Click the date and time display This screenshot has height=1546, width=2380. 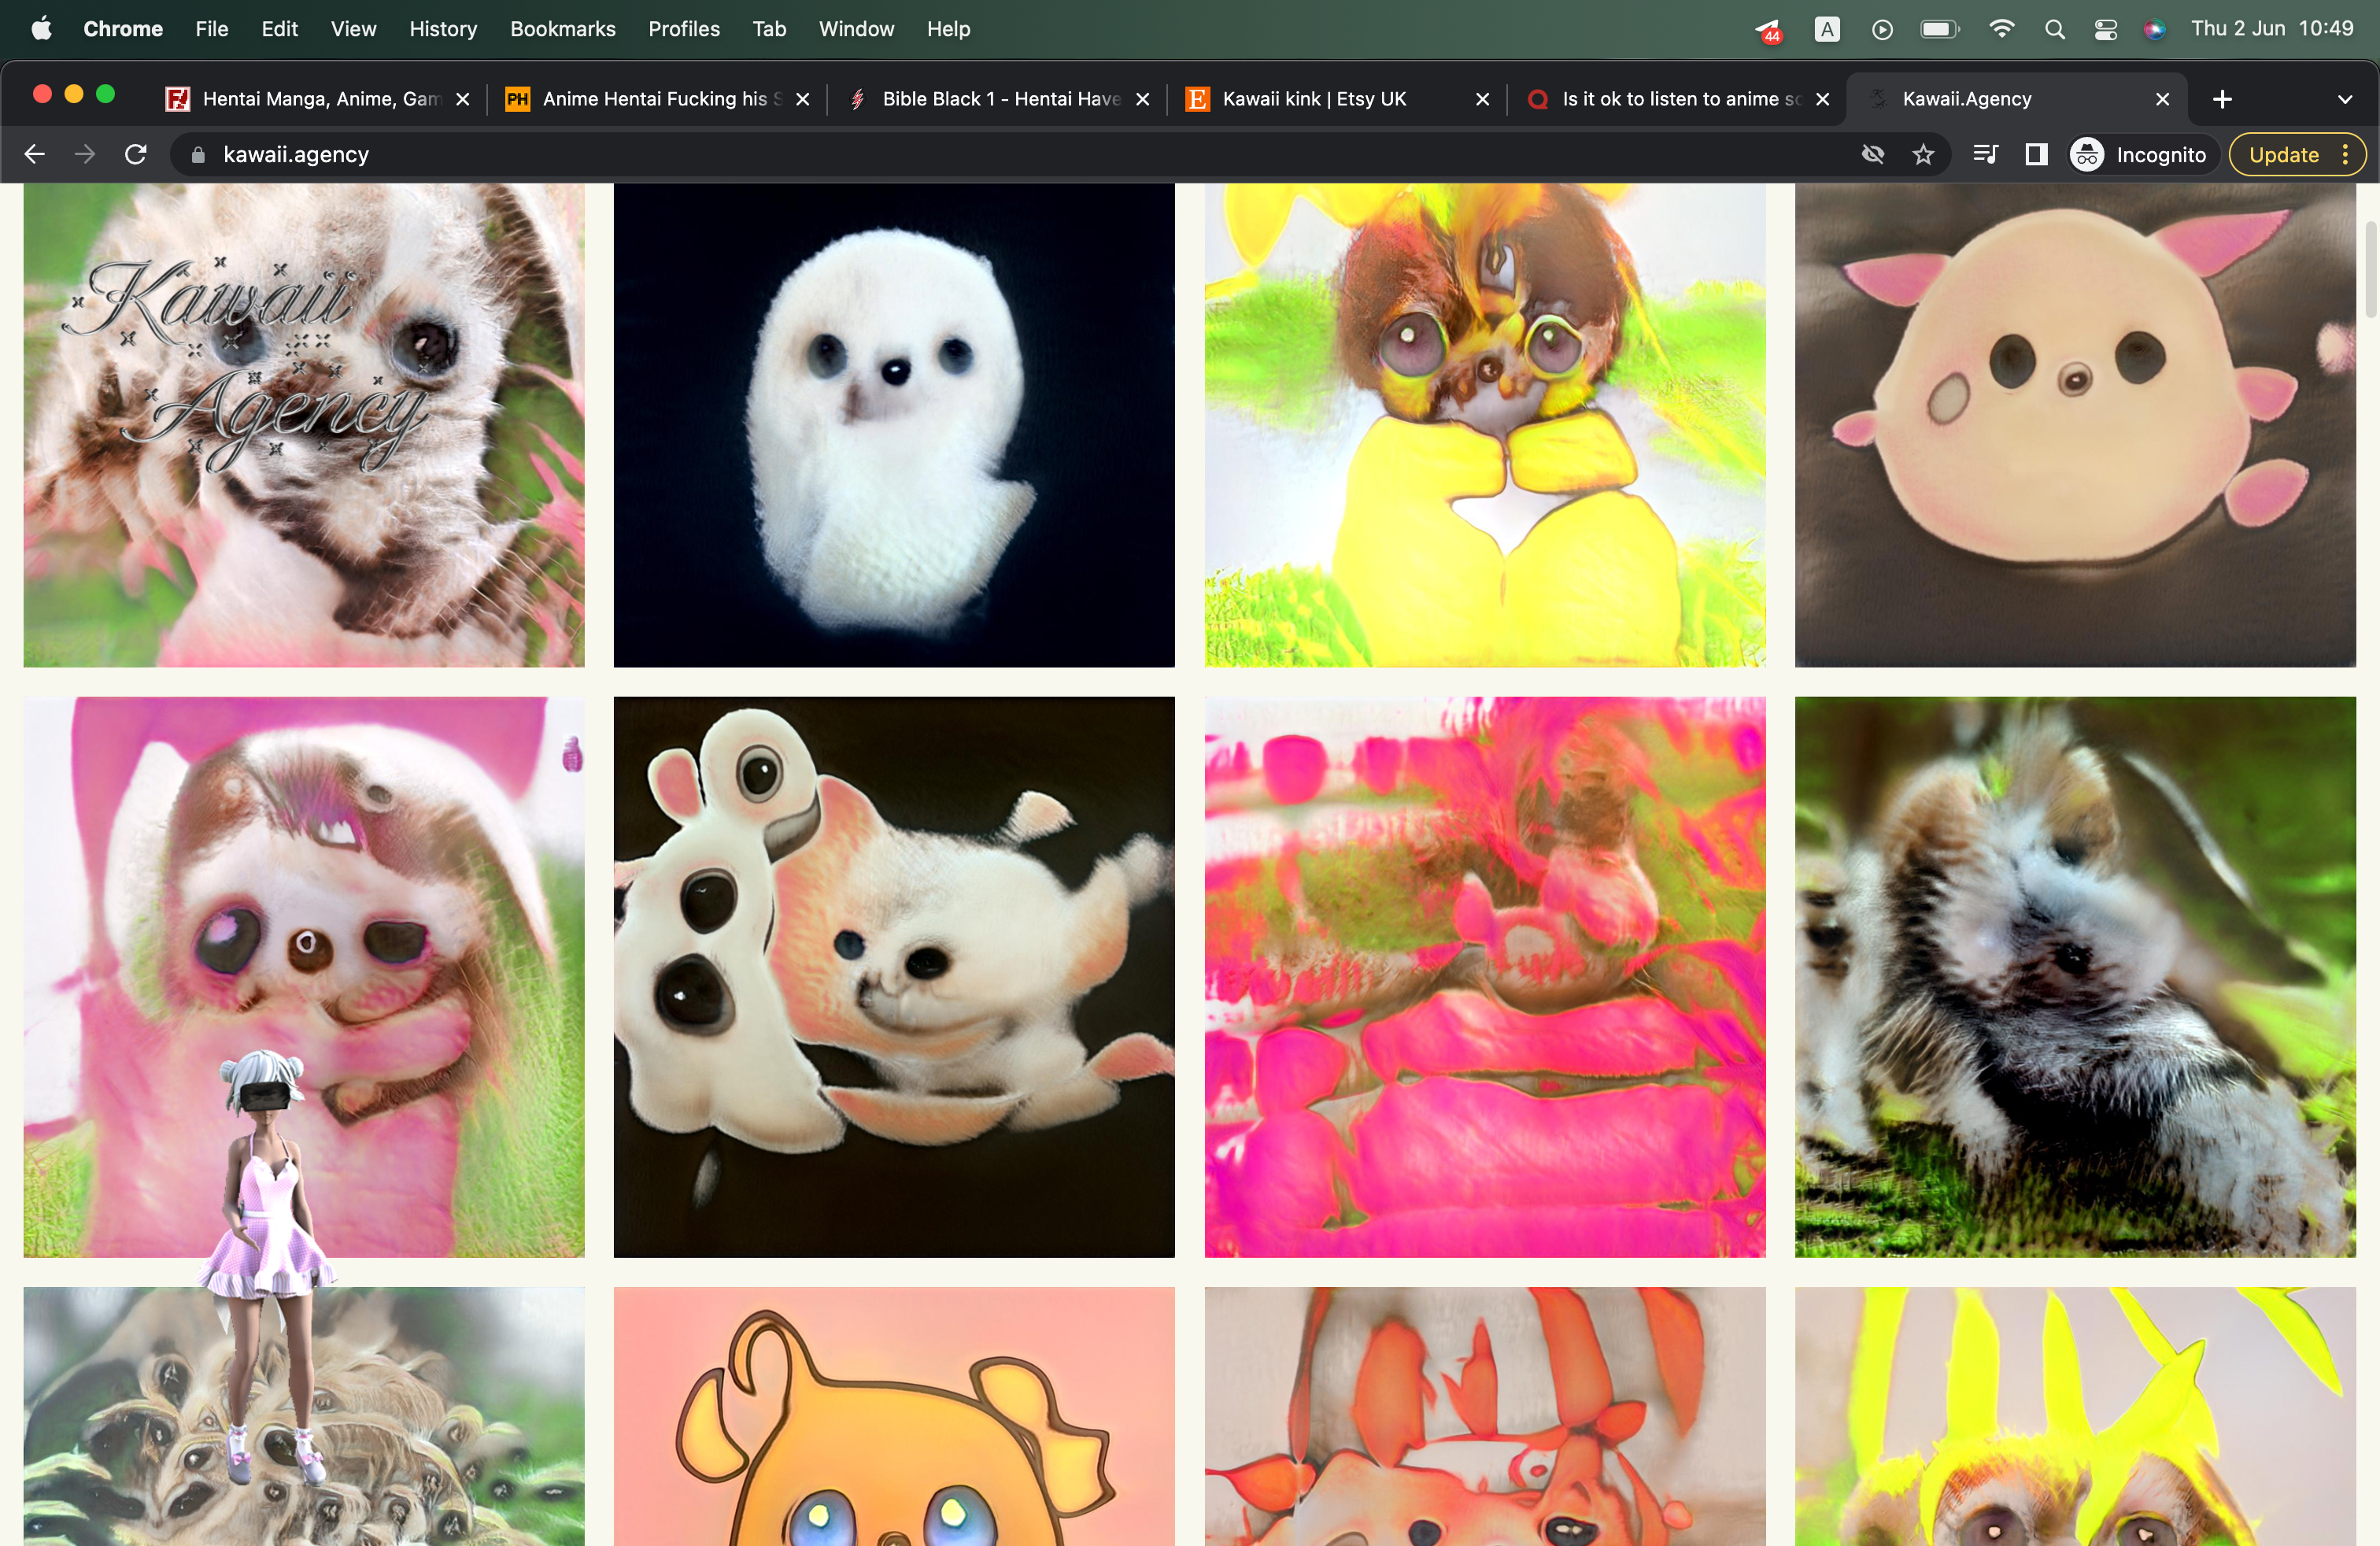pos(2272,29)
